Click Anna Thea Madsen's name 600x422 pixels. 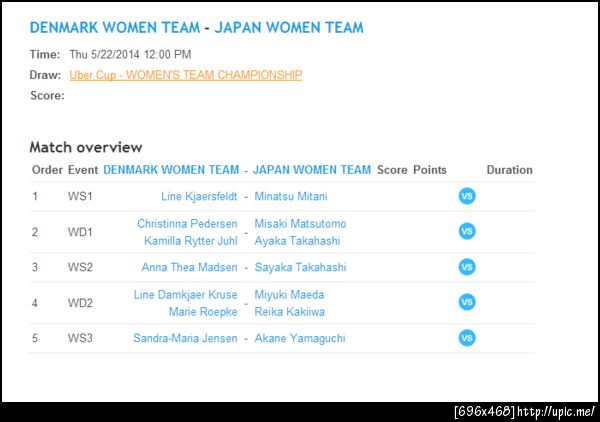[190, 268]
